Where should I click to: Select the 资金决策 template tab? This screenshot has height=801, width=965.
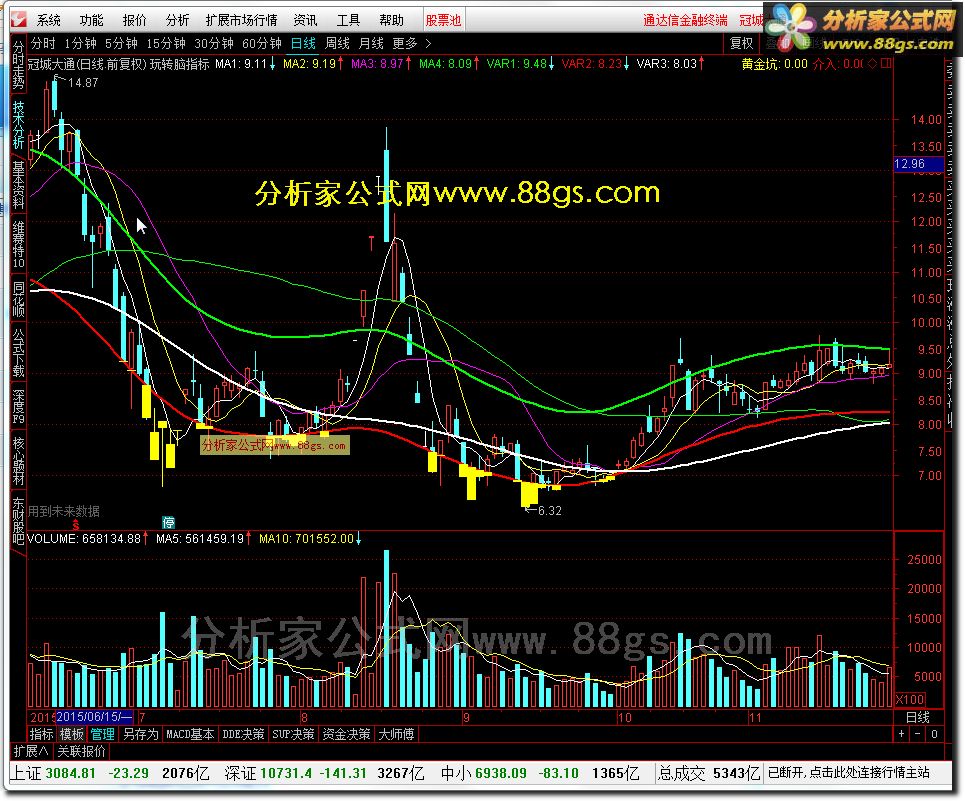pyautogui.click(x=346, y=734)
